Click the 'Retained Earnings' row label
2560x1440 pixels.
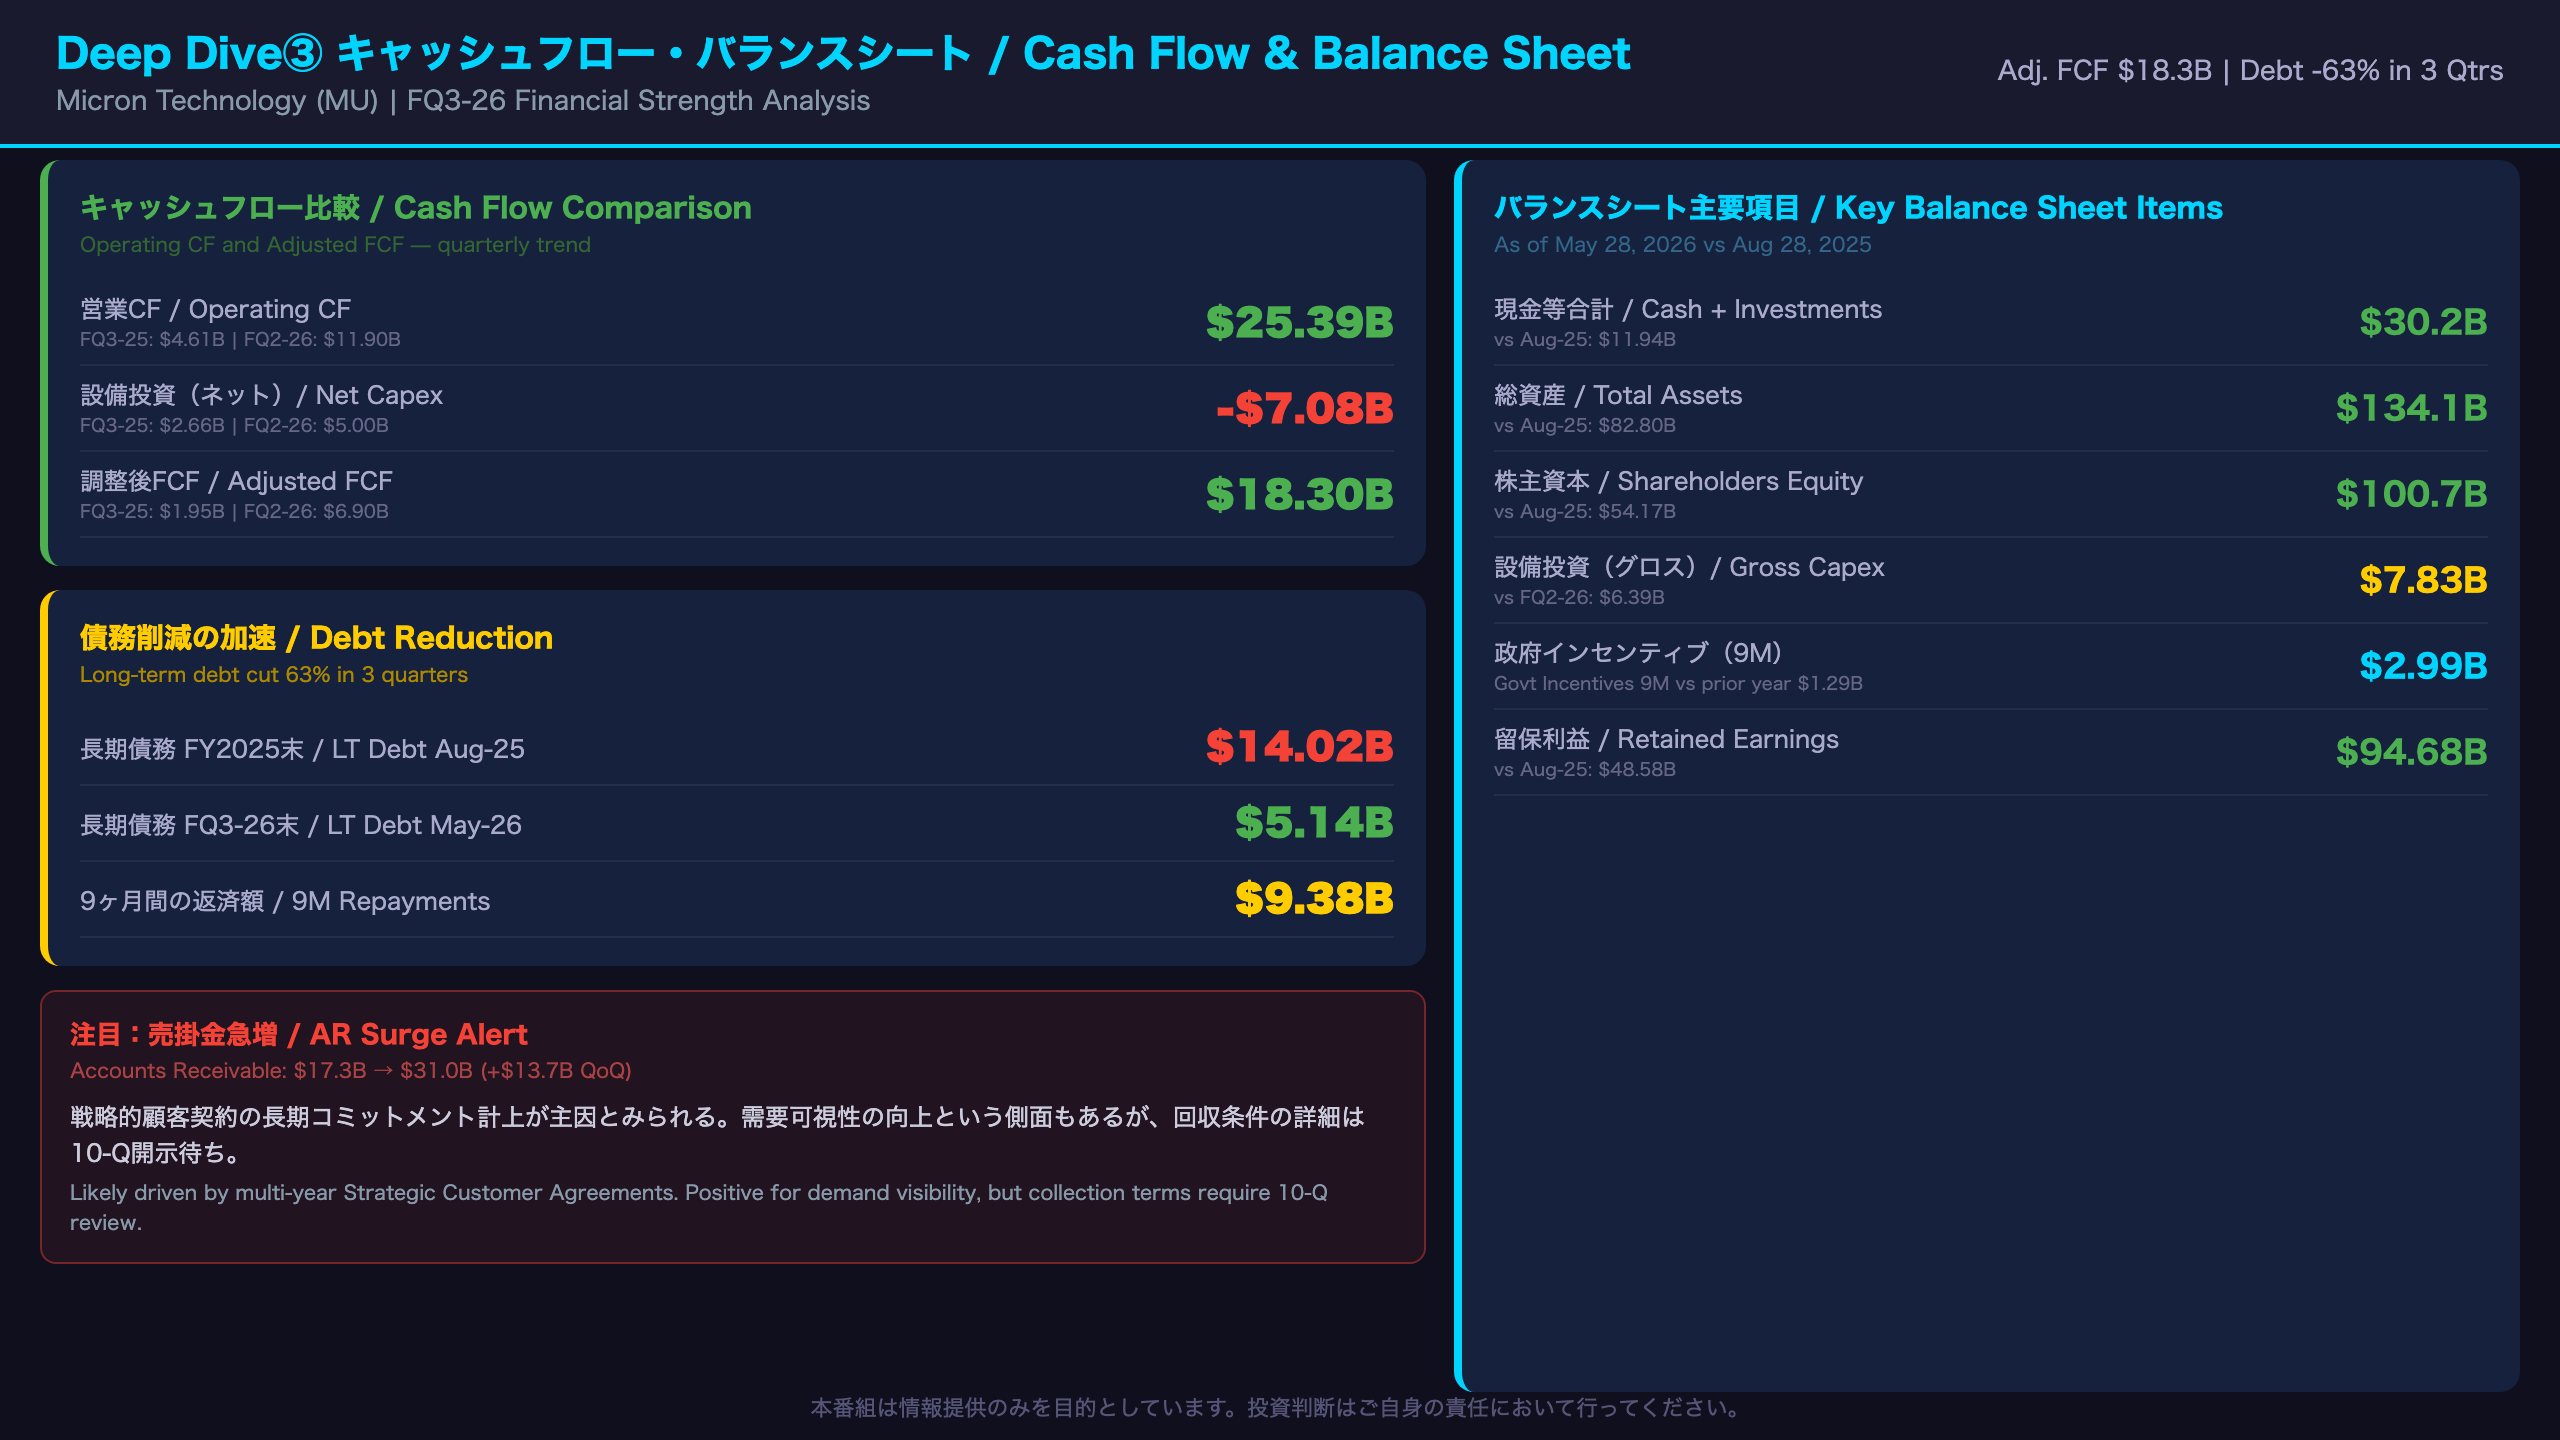tap(1666, 739)
